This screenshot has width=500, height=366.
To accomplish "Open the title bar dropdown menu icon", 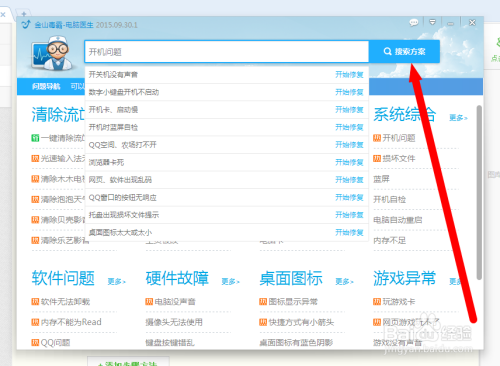I will click(x=432, y=22).
